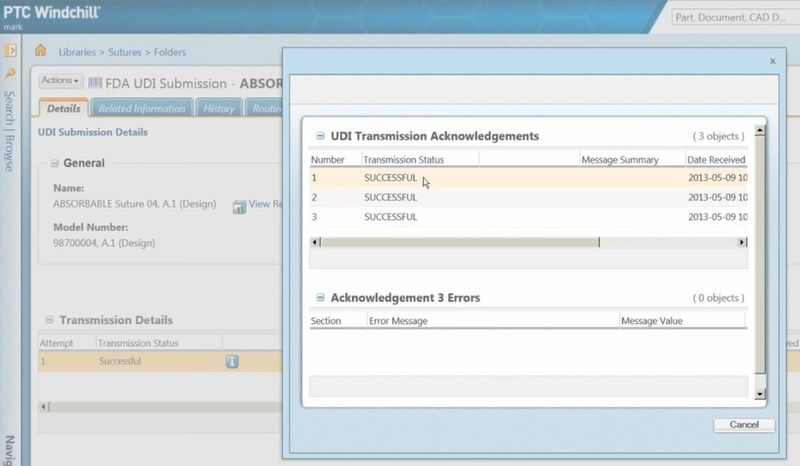Open the Actions dropdown menu

60,80
